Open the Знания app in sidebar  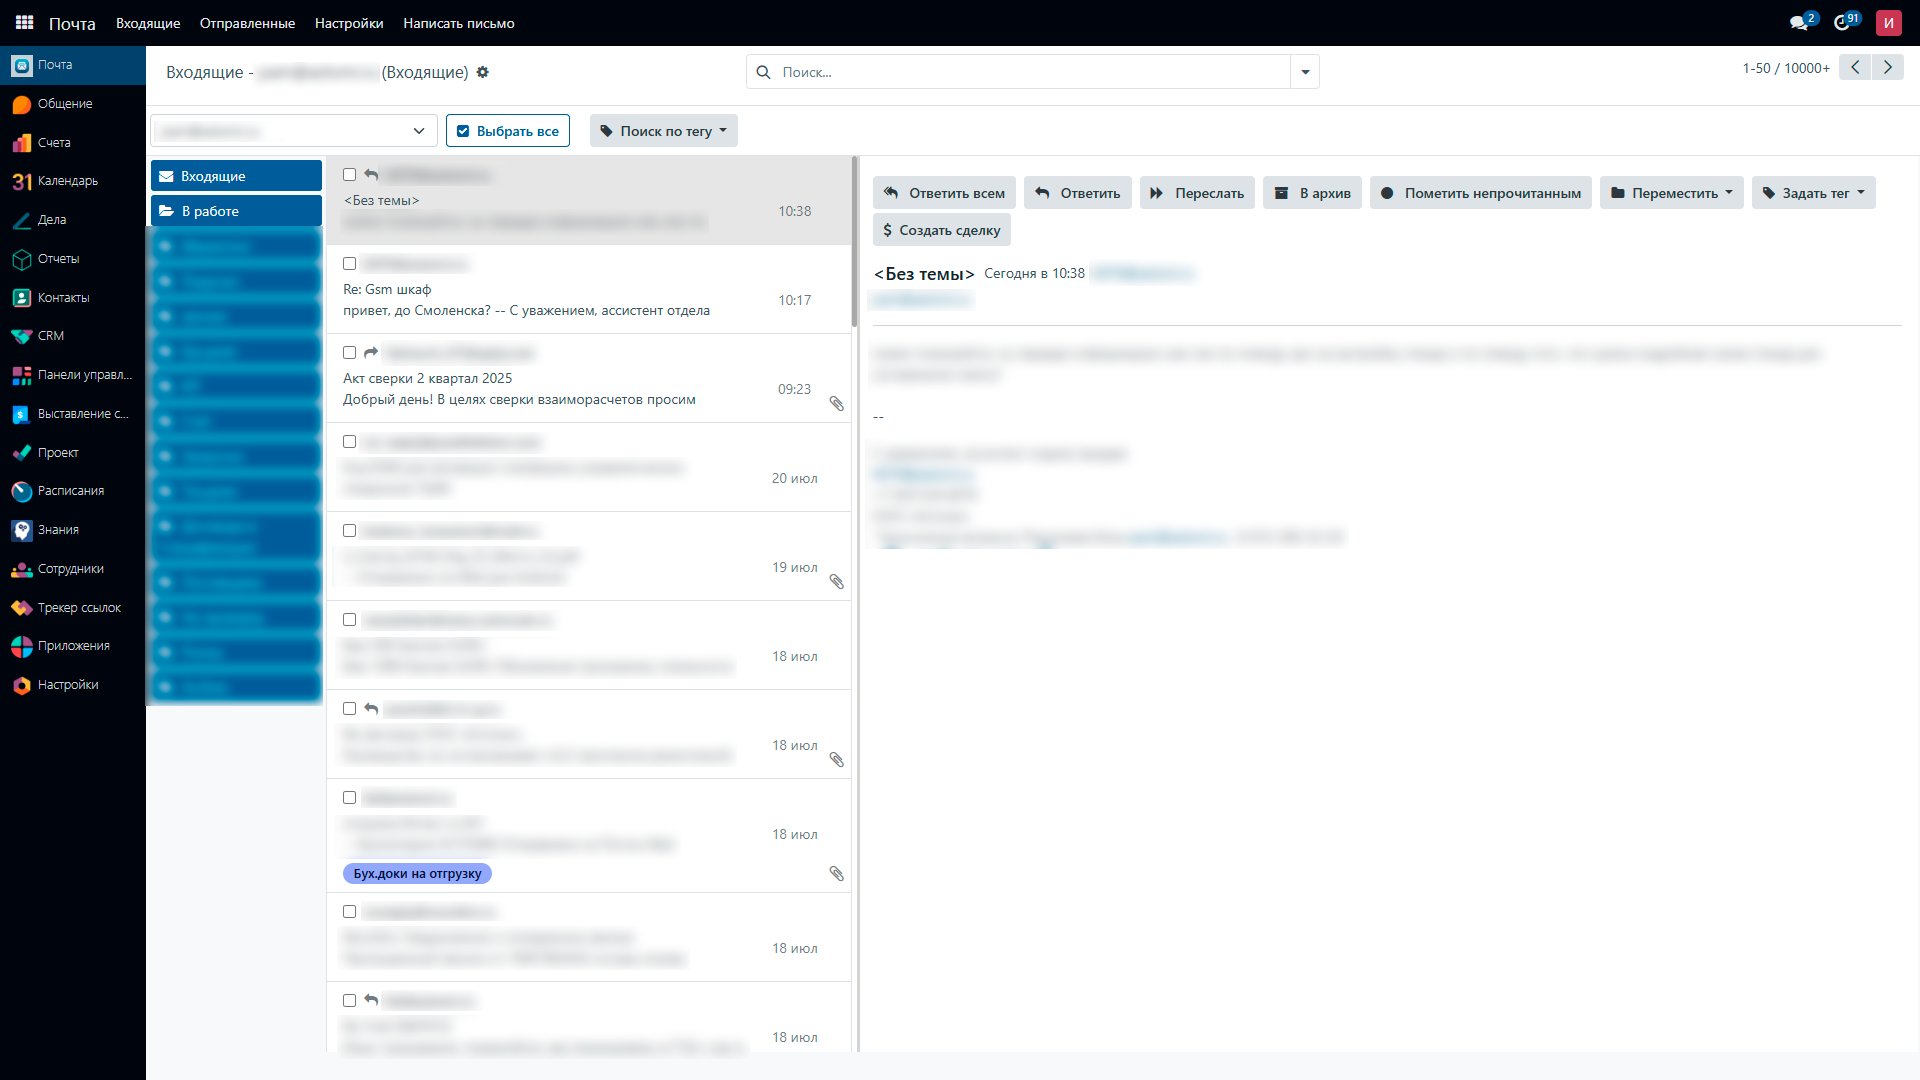pyautogui.click(x=58, y=530)
